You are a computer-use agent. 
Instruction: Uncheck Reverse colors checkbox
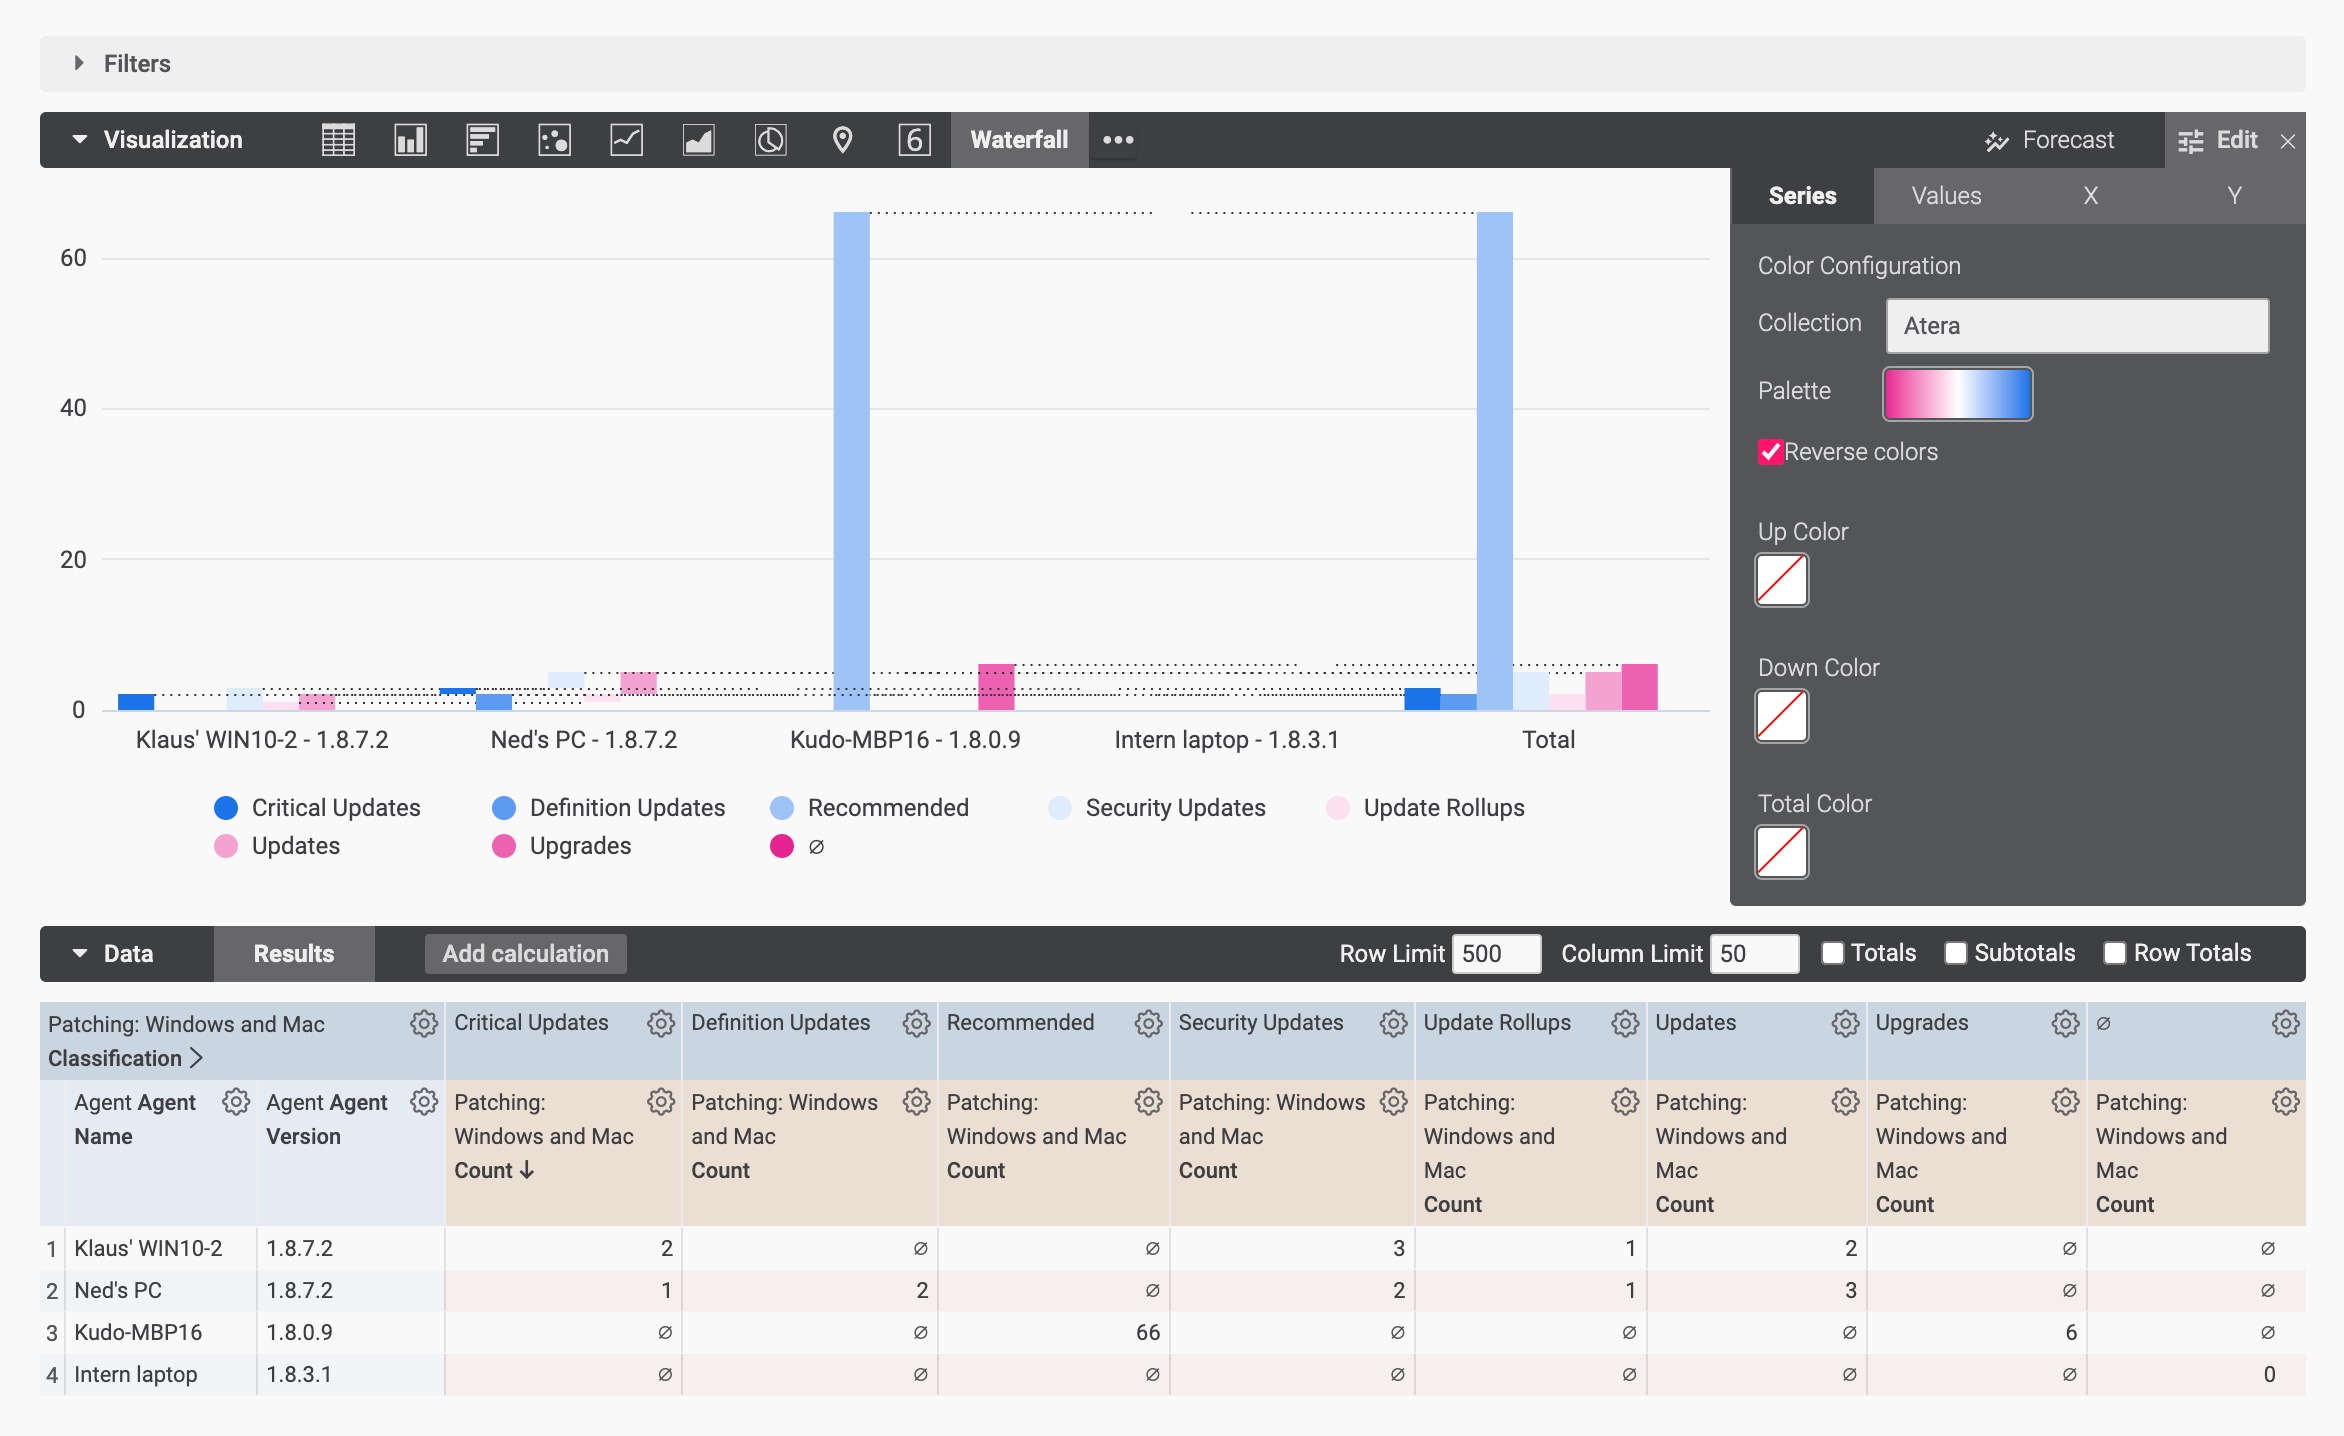pyautogui.click(x=1770, y=452)
